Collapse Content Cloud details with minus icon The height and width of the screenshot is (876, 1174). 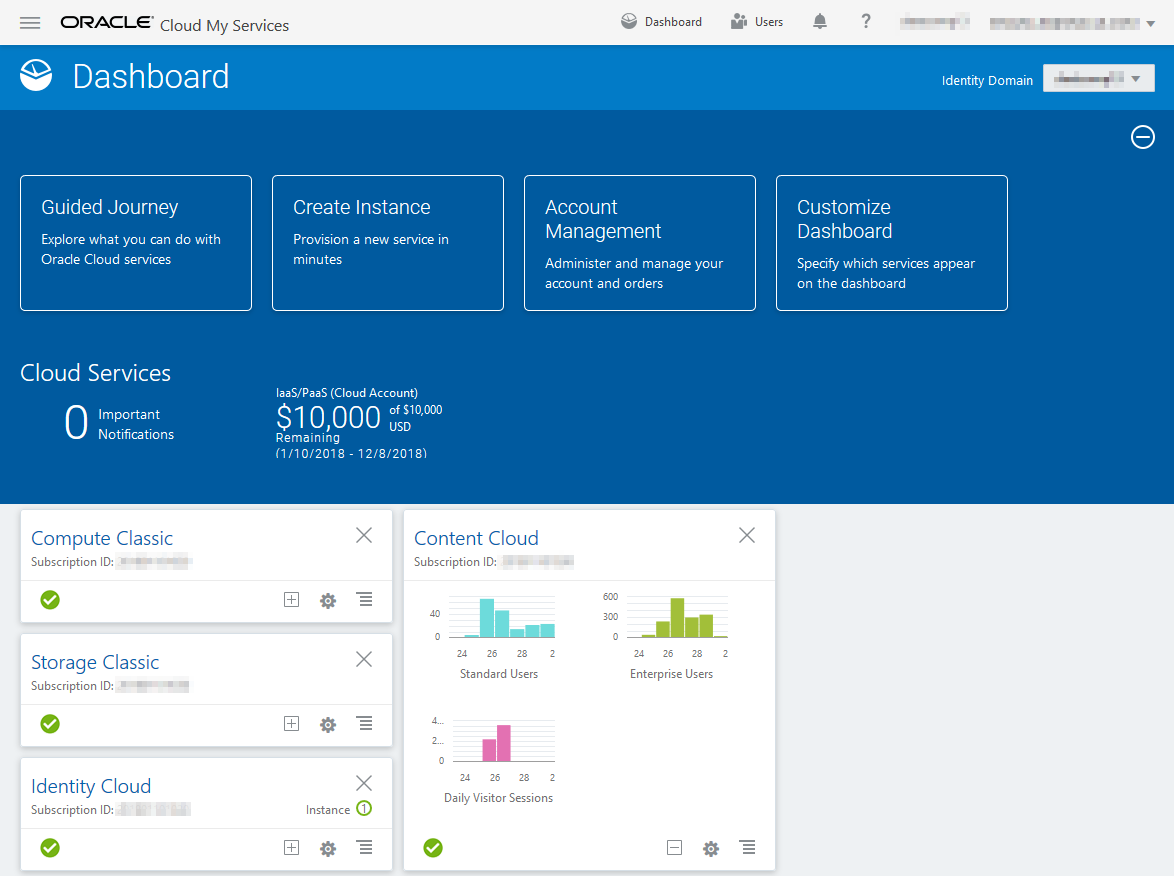[674, 847]
